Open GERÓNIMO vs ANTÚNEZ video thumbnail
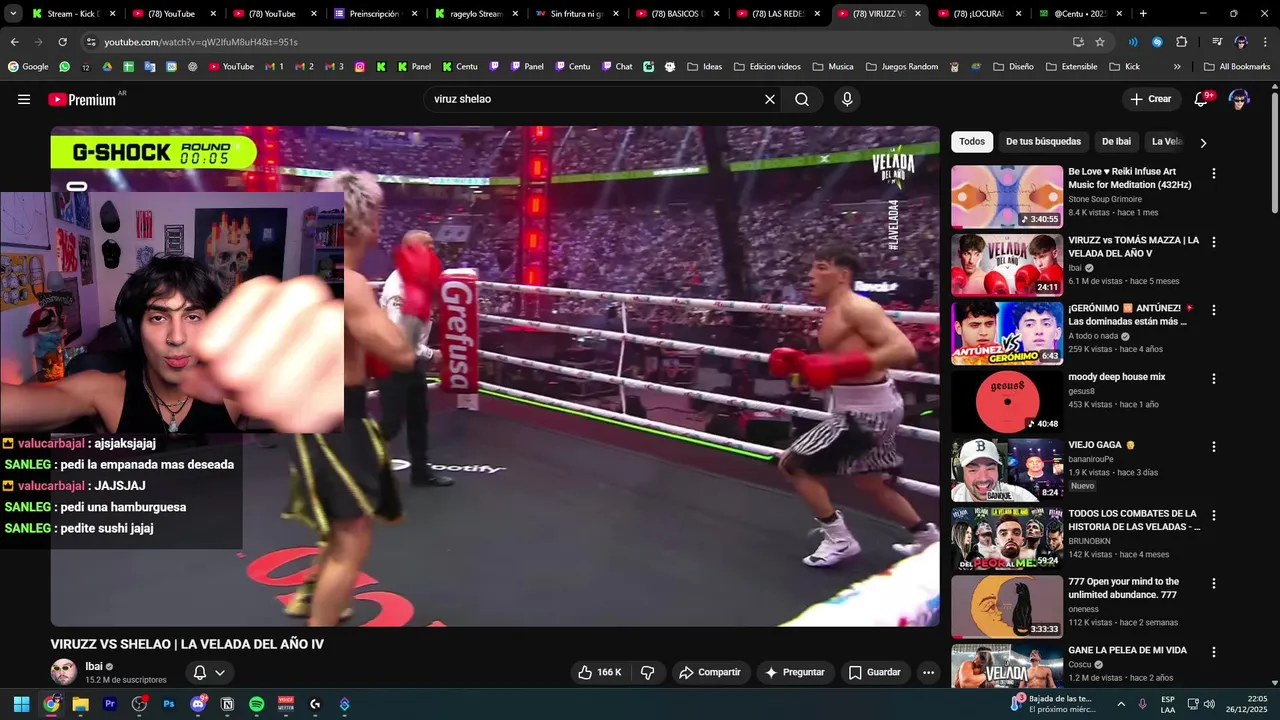 click(1007, 333)
